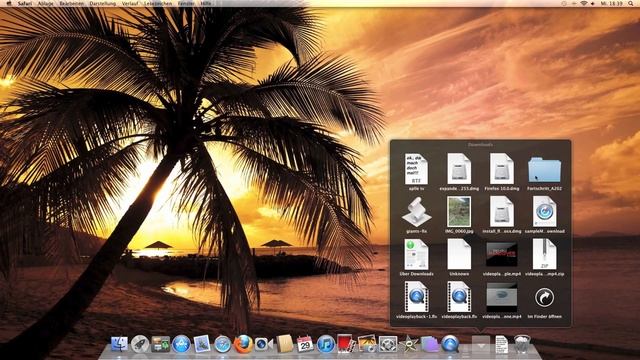
Task: Open QuickTime Player in the Dock
Action: tap(450, 344)
